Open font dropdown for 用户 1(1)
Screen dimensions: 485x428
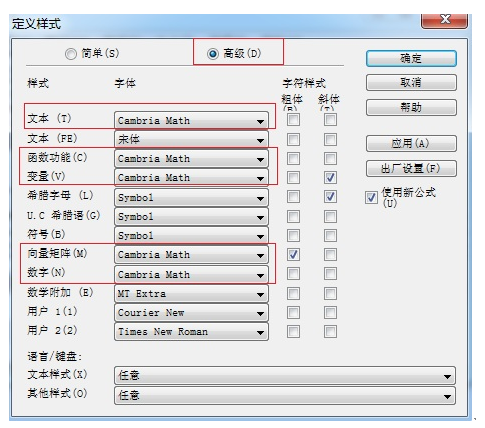point(191,313)
